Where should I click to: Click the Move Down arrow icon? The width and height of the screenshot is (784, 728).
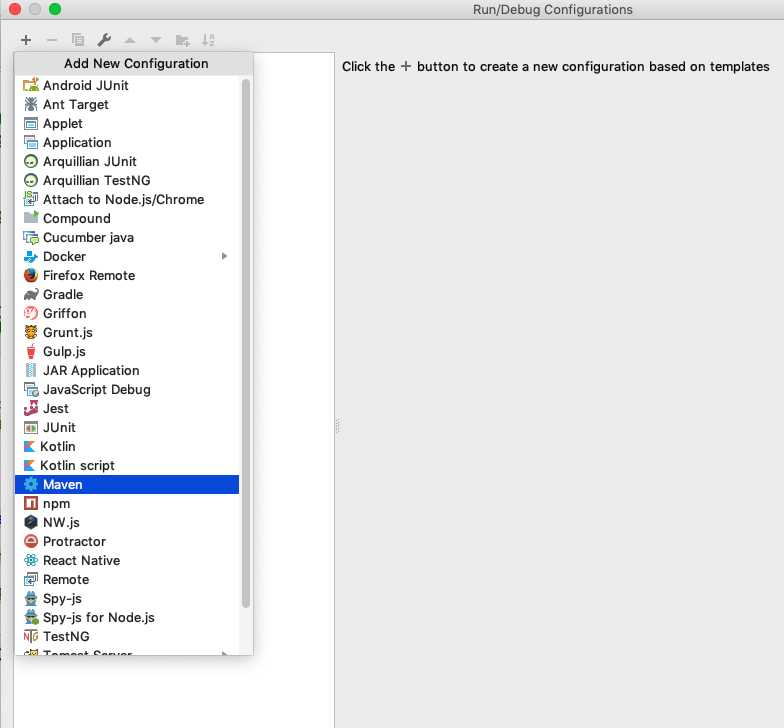point(156,40)
